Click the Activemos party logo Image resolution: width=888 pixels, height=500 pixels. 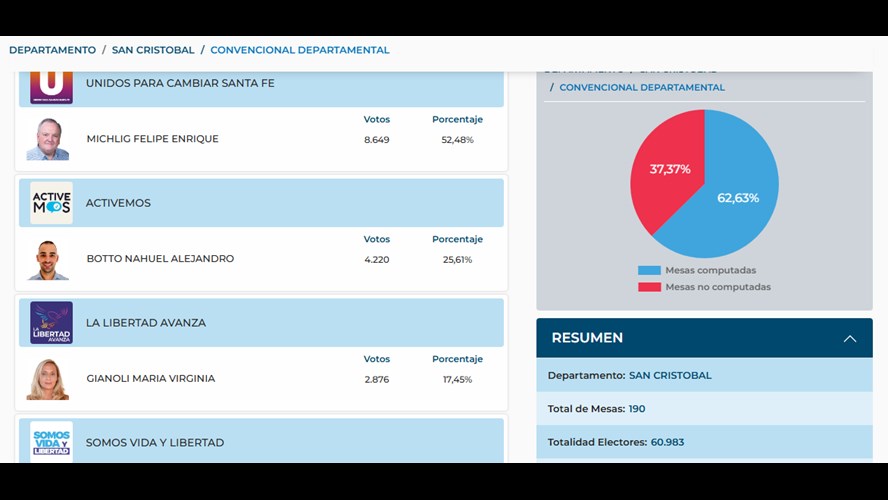point(51,203)
